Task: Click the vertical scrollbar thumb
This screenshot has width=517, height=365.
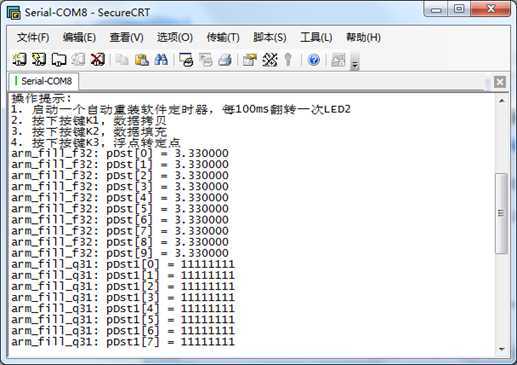Action: [x=501, y=213]
